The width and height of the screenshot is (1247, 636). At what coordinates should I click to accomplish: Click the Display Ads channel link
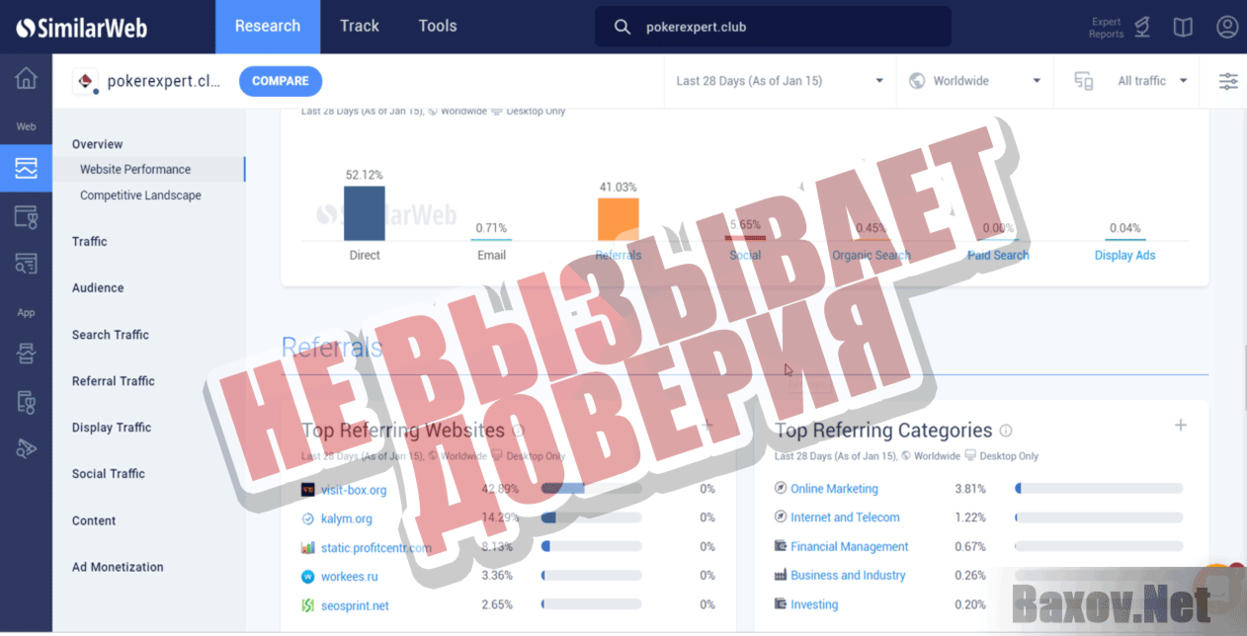(1125, 255)
